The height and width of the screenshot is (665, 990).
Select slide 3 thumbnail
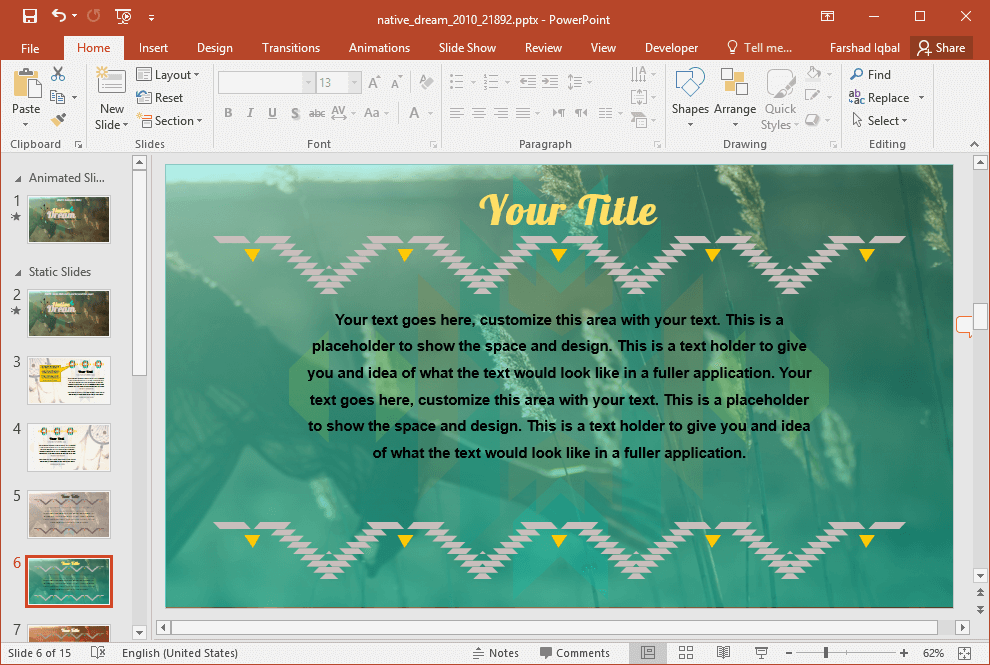coord(69,380)
